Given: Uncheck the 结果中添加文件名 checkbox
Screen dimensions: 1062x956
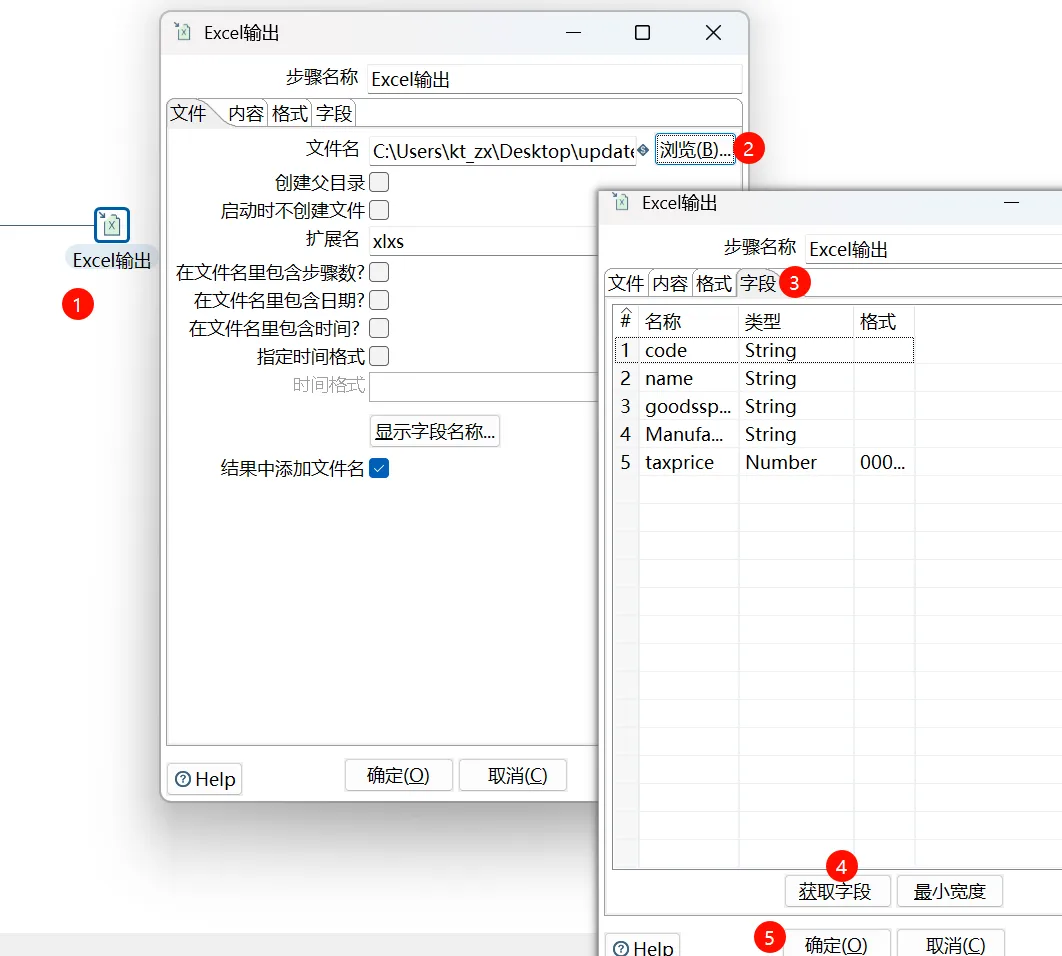Looking at the screenshot, I should 379,468.
